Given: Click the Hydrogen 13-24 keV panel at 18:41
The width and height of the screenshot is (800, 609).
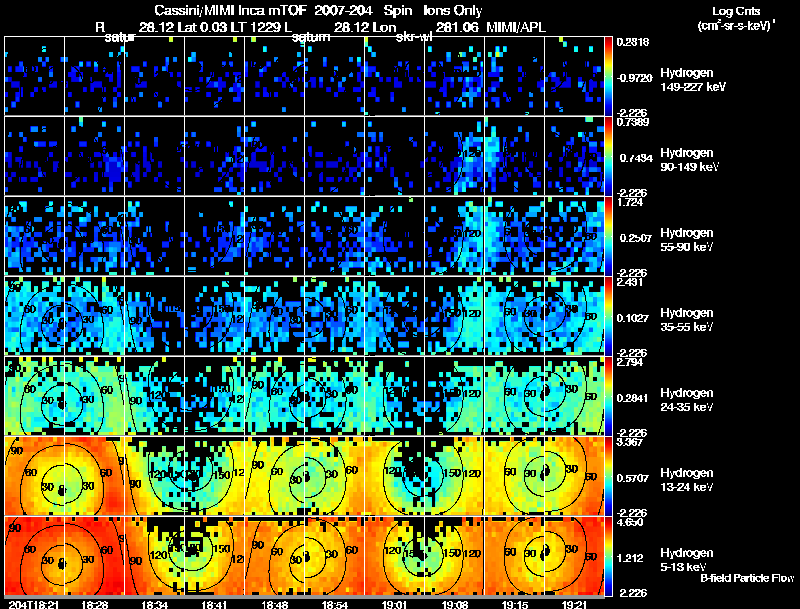Looking at the screenshot, I should [215, 476].
